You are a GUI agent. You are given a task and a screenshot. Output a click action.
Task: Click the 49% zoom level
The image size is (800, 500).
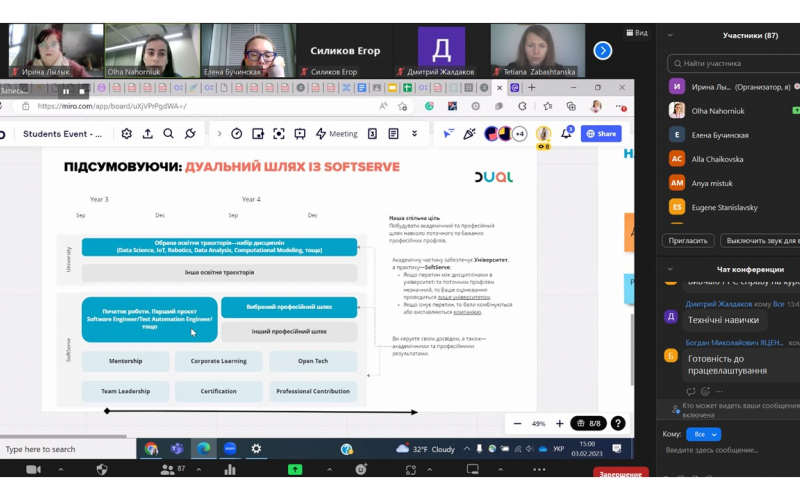pyautogui.click(x=538, y=423)
